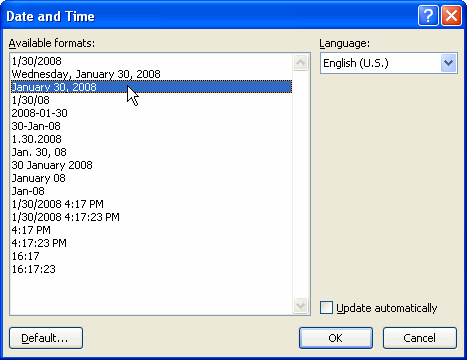Select the 4:17 PM time format
Viewport: 467px width, 360px height.
(152, 230)
